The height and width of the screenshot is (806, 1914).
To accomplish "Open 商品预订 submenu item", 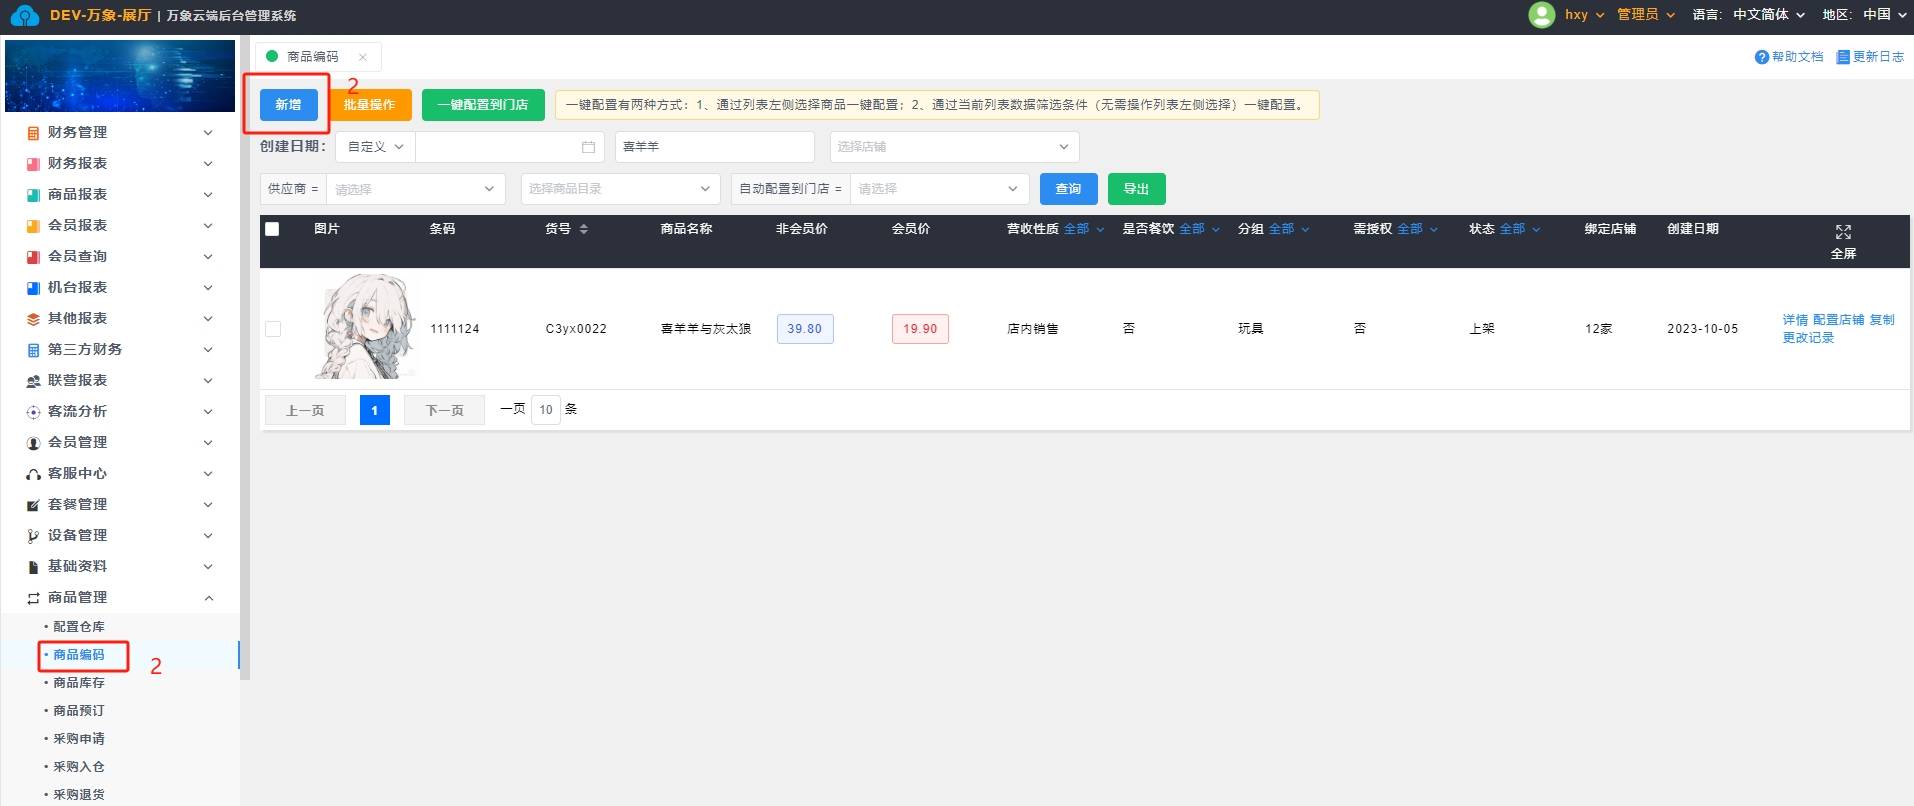I will [78, 711].
